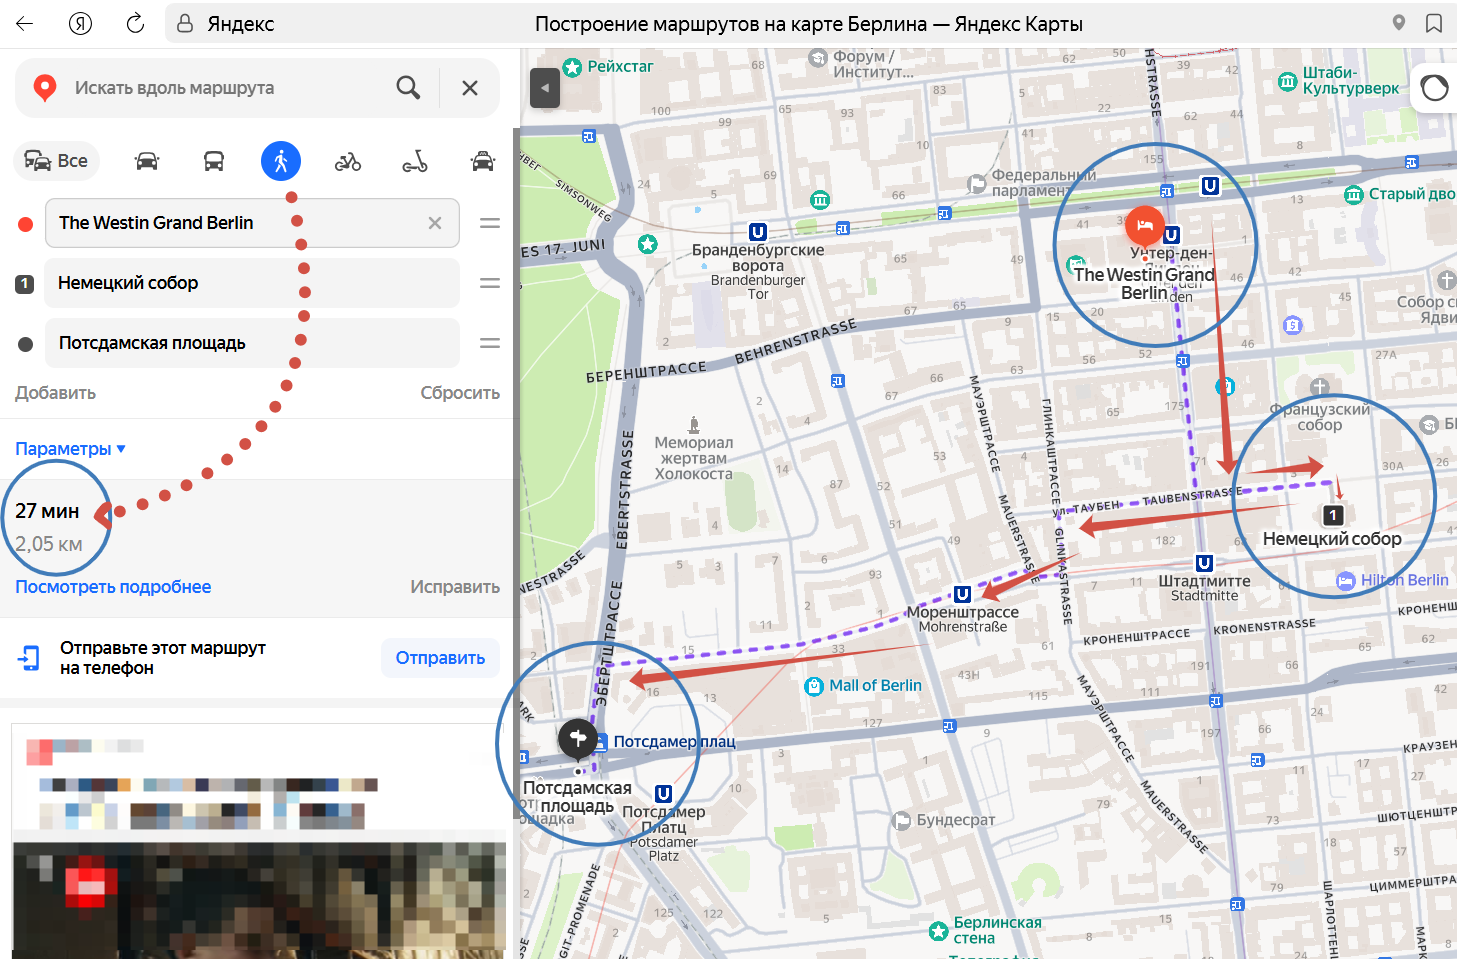The width and height of the screenshot is (1457, 959).
Task: Edit the 'Потсдамская площадь' destination field
Action: coord(252,343)
